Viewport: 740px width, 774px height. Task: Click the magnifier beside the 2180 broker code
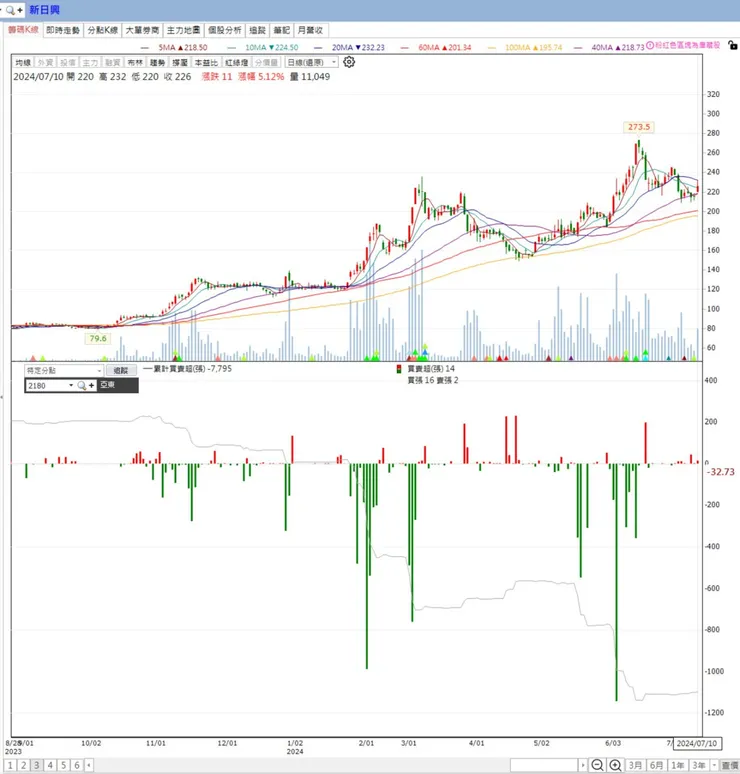81,386
